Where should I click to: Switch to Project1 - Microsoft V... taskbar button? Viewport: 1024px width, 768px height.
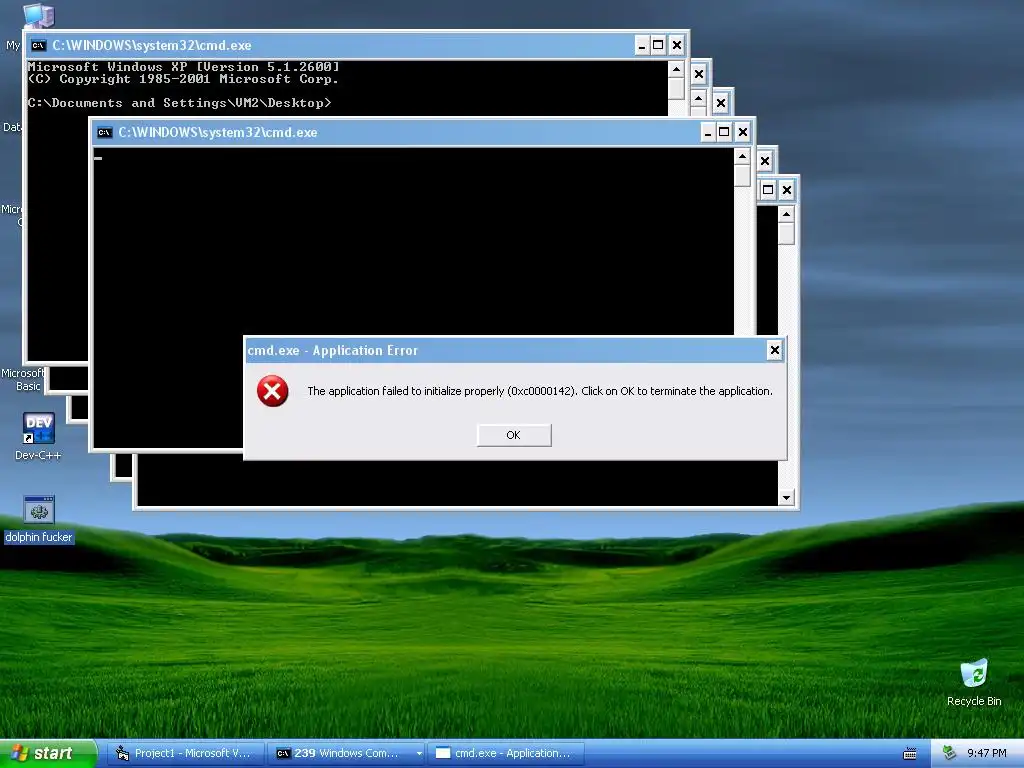click(x=185, y=753)
